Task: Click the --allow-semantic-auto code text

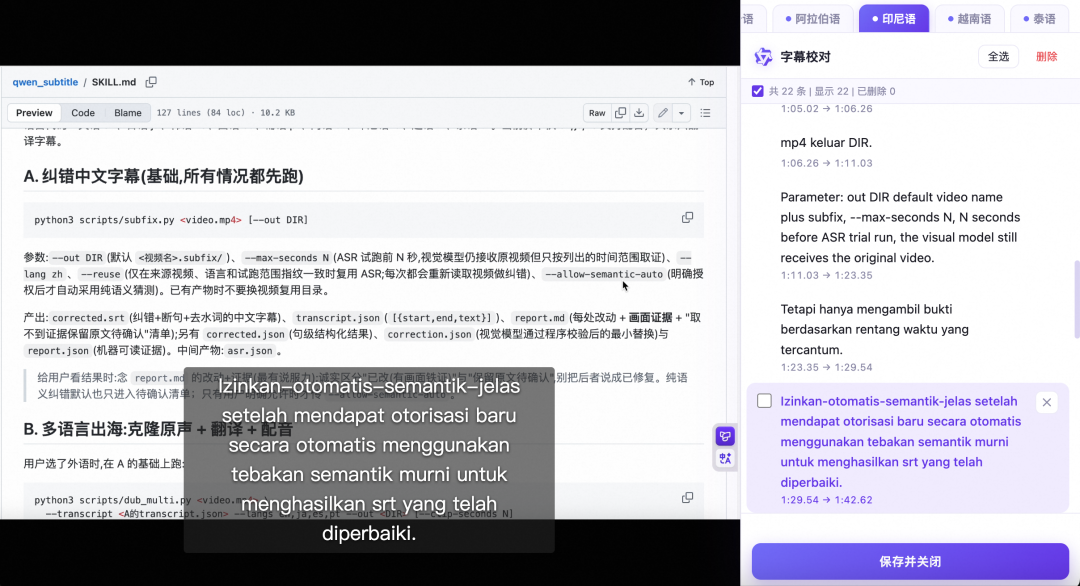Action: coord(603,274)
